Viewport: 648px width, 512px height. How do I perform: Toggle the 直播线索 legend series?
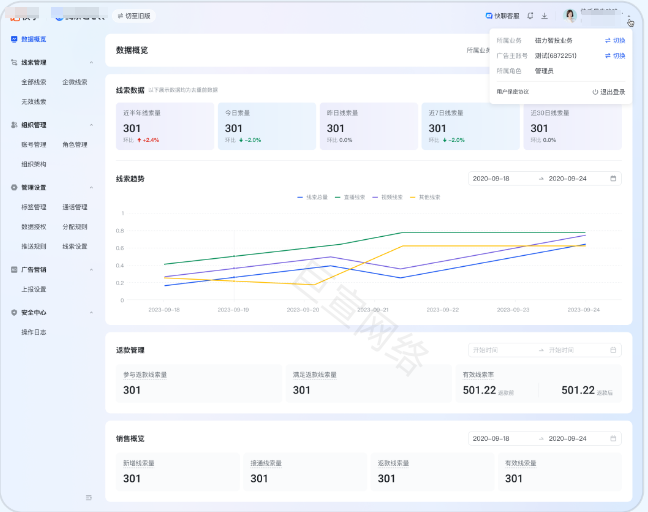[350, 198]
